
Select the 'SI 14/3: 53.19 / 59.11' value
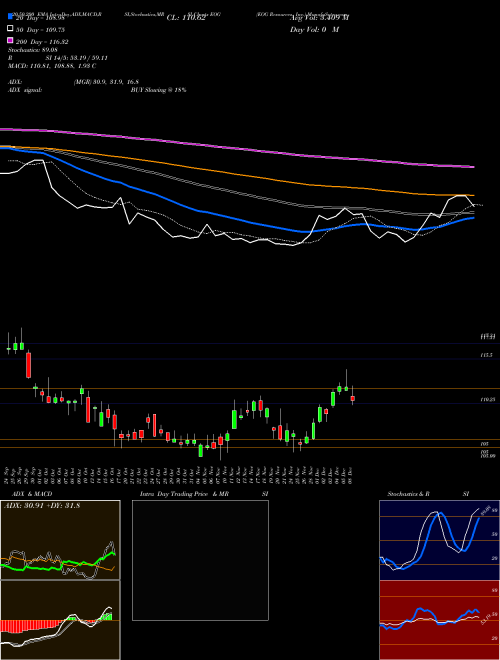click(x=77, y=58)
